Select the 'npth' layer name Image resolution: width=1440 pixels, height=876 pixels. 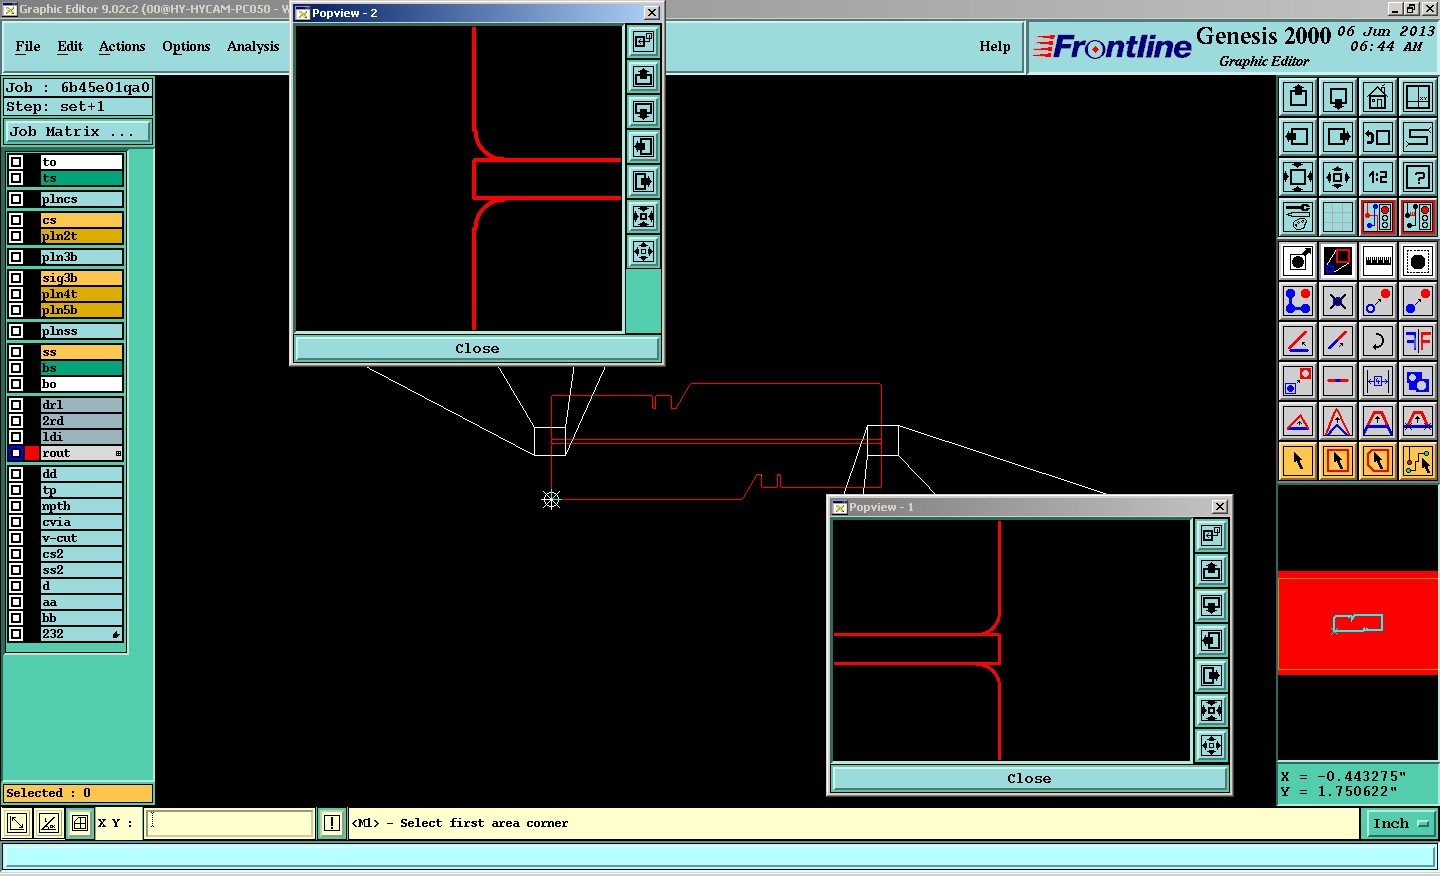click(81, 506)
